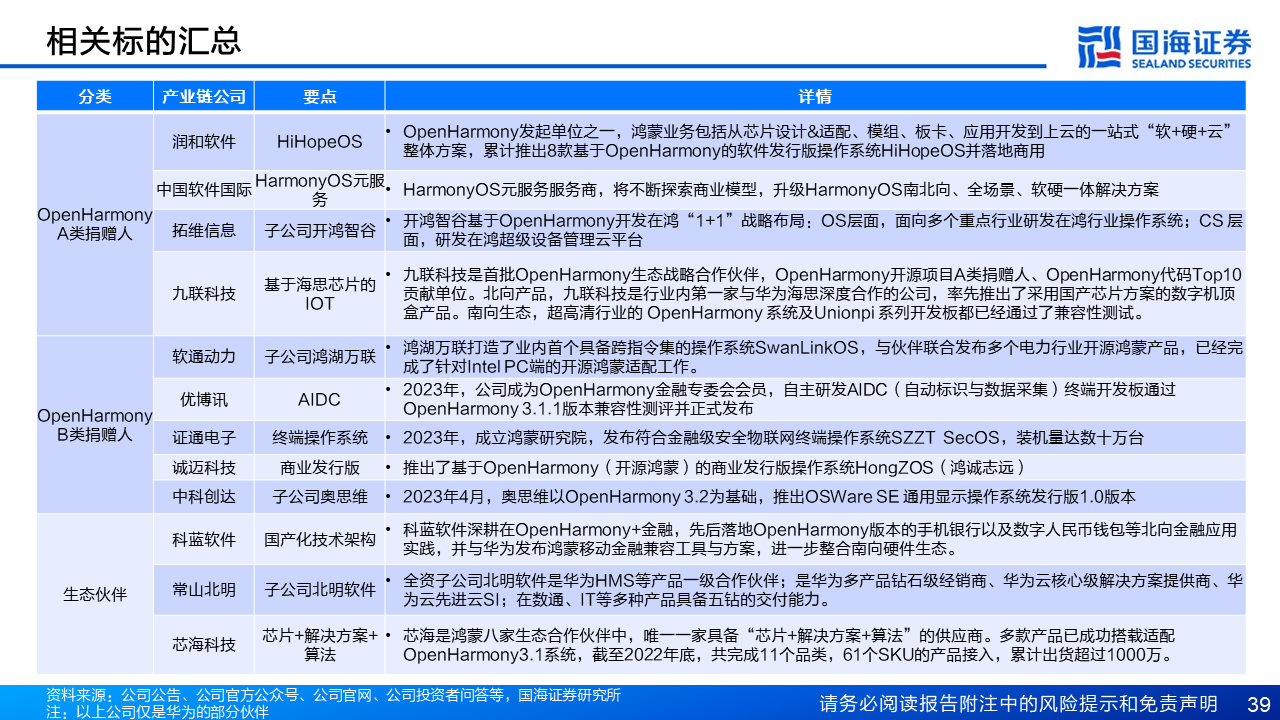
Task: Select the 子公司开鸿智谷 key point cell
Action: coord(320,230)
